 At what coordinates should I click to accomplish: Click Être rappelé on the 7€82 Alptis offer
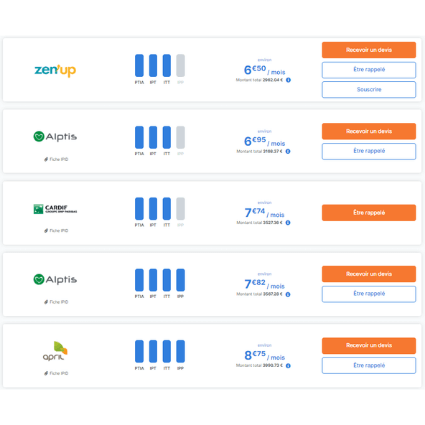[x=369, y=294]
